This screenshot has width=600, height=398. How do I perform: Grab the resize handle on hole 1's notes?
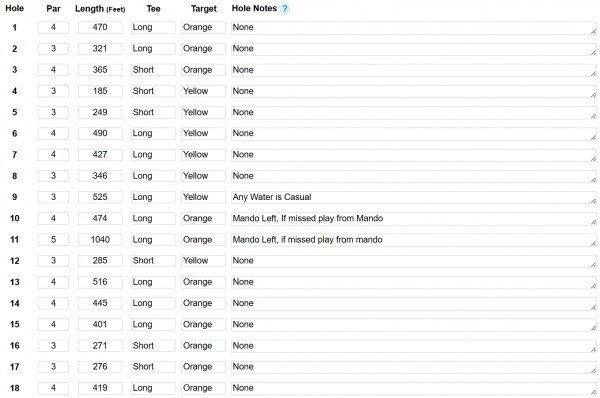pyautogui.click(x=593, y=31)
